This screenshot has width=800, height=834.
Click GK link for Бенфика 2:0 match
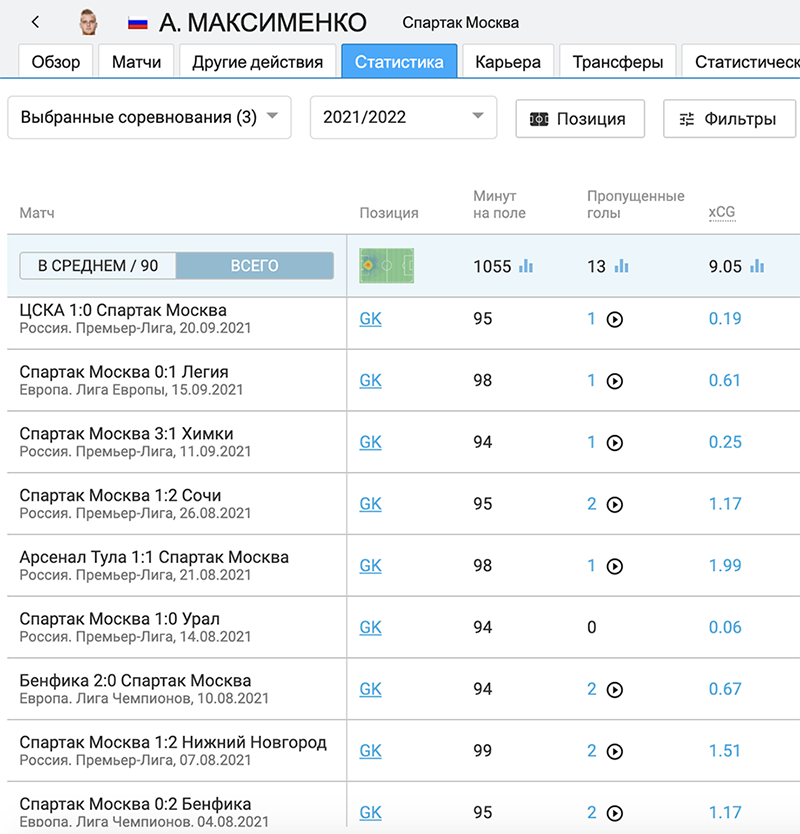[370, 689]
